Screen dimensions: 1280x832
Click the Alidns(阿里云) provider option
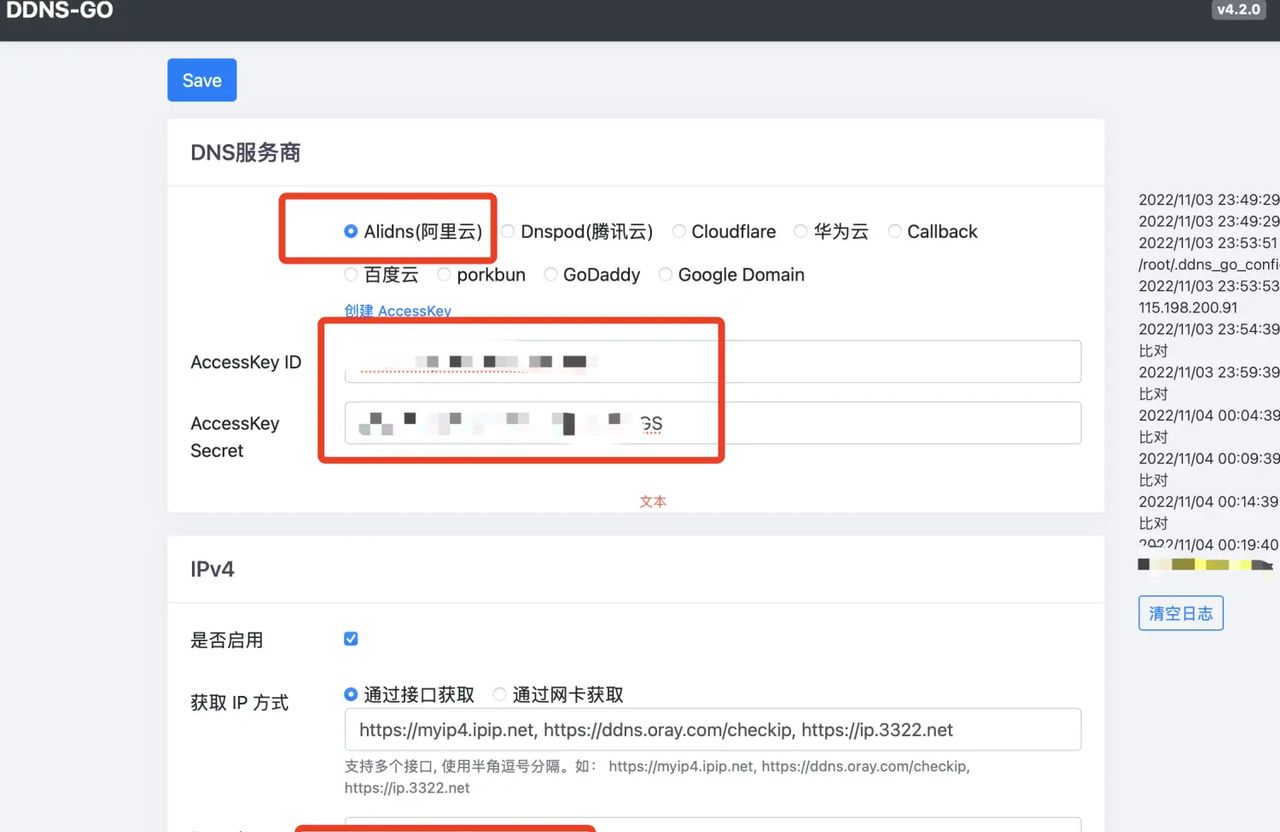(351, 231)
